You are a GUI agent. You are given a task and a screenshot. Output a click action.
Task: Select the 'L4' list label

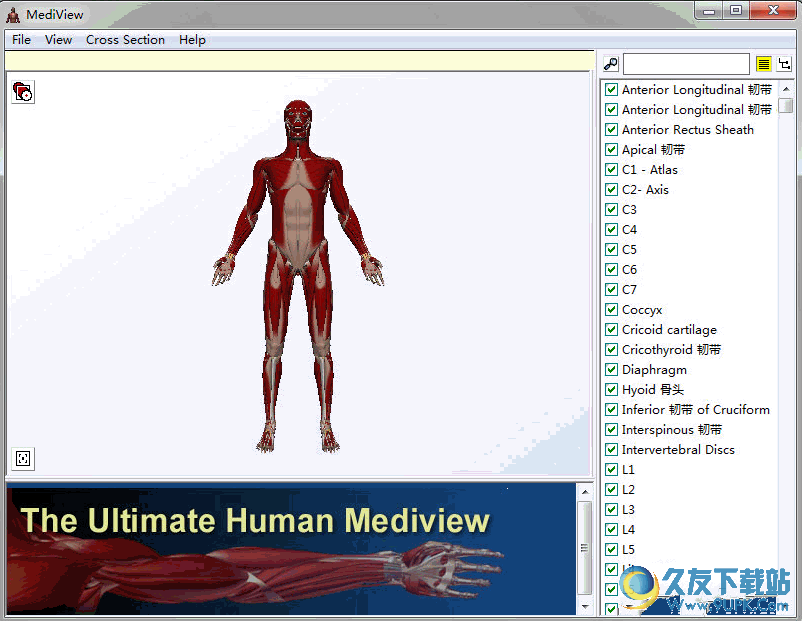pyautogui.click(x=628, y=529)
